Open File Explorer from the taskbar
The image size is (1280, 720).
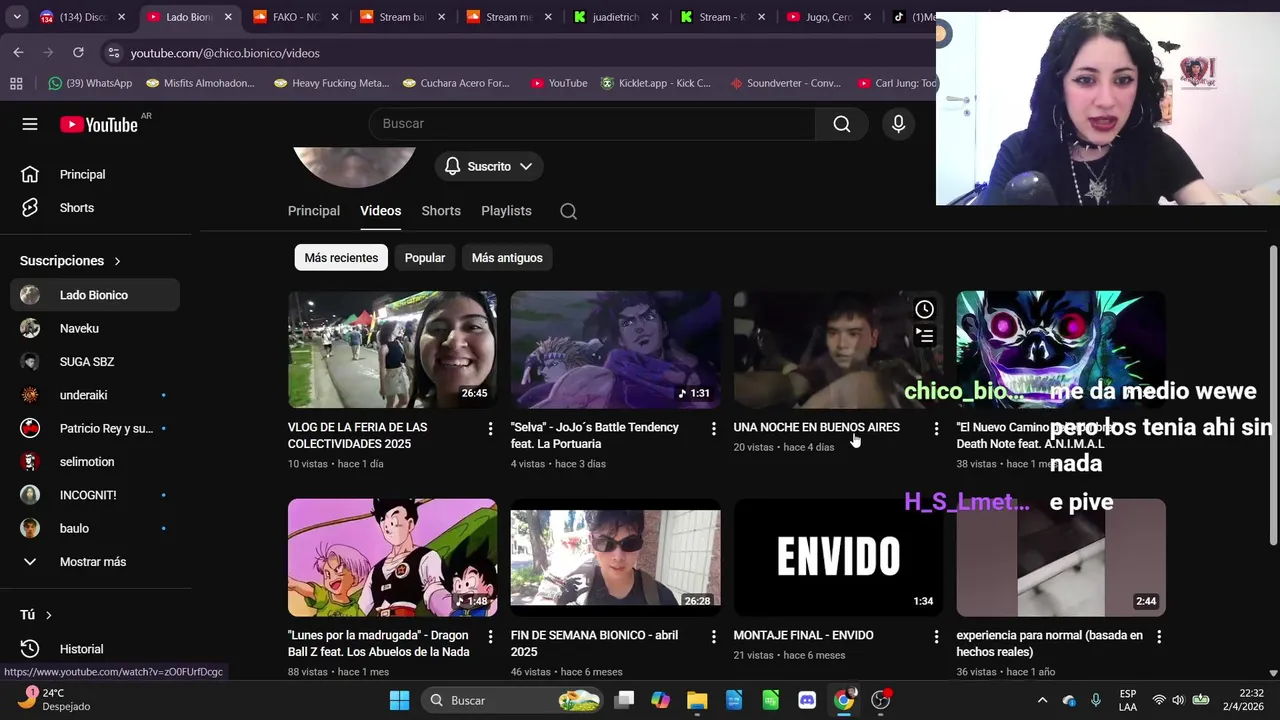tap(697, 700)
